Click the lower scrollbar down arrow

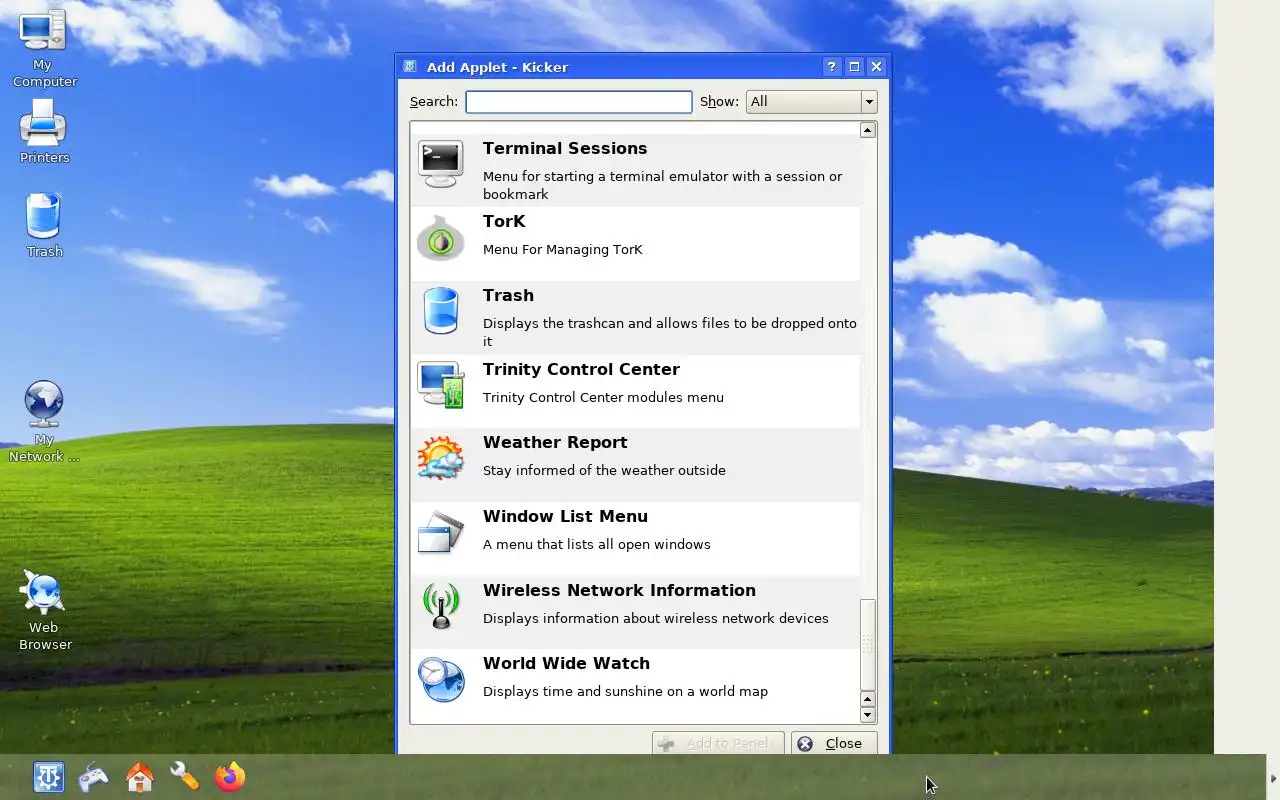pos(868,715)
